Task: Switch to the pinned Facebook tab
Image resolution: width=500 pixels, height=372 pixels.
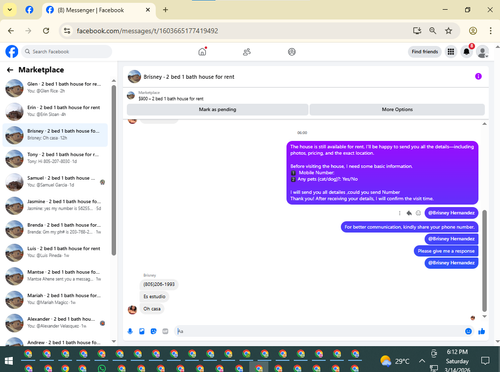Action: pos(29,10)
